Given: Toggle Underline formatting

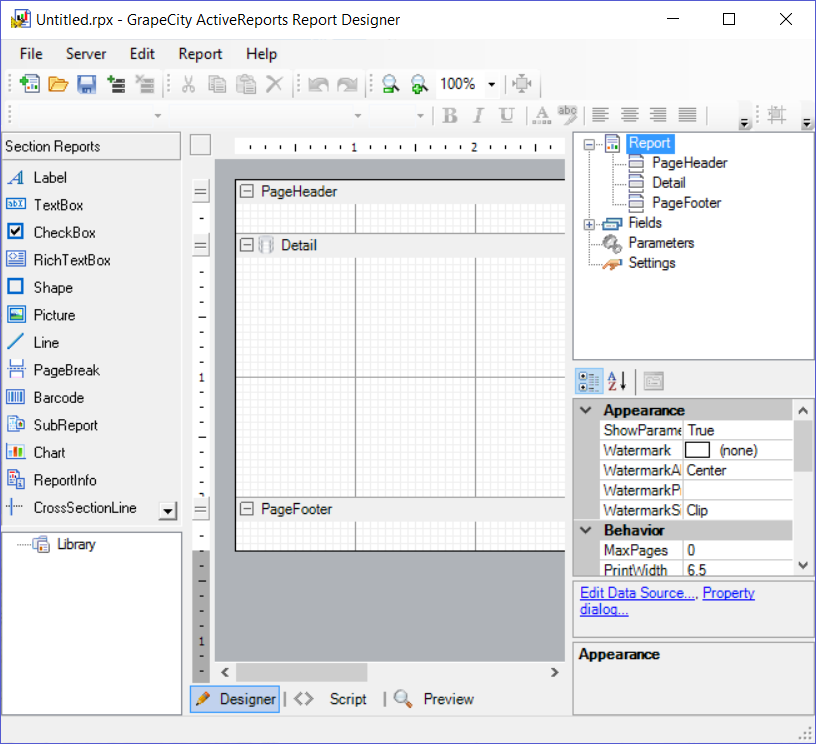Looking at the screenshot, I should click(506, 115).
